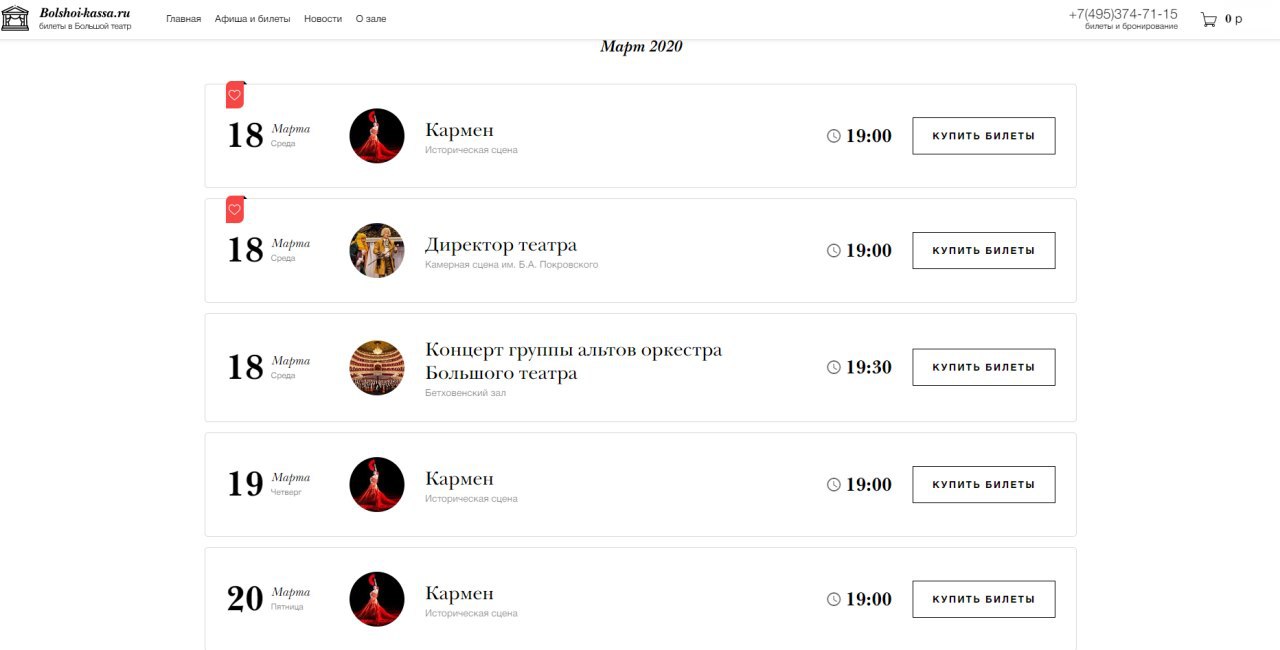Open the shopping cart icon
1280x650 pixels.
[1209, 19]
